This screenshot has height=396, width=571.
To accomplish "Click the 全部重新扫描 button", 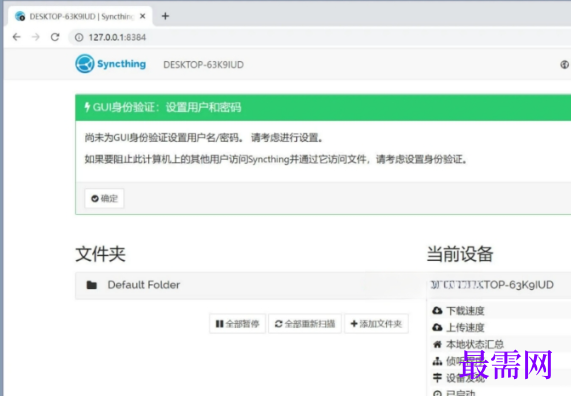I will click(305, 324).
